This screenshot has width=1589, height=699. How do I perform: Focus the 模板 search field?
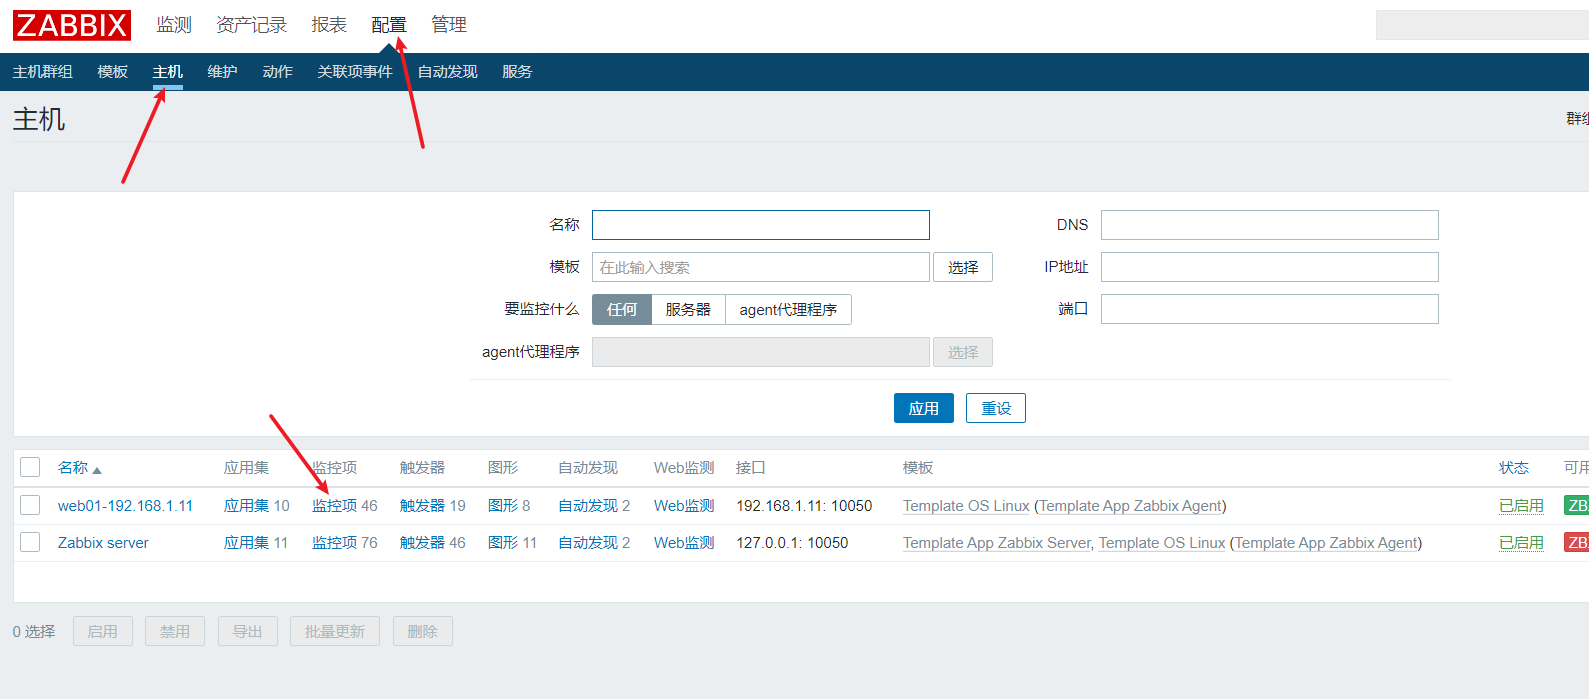pyautogui.click(x=761, y=267)
